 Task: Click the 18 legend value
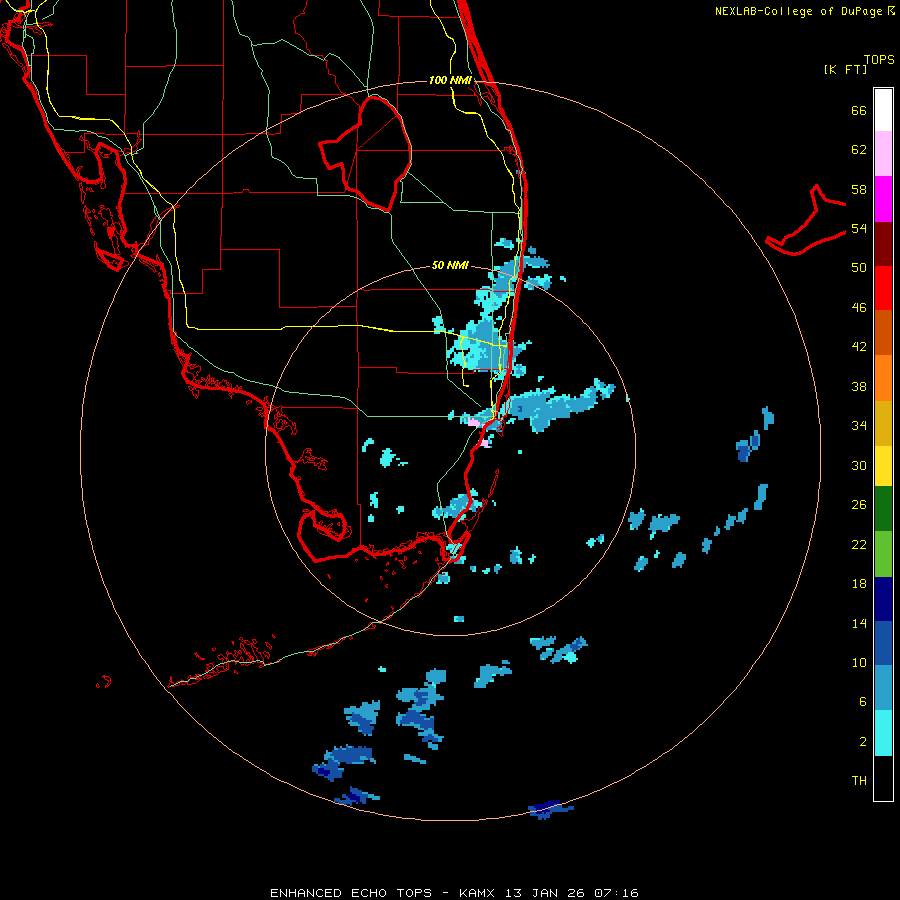859,584
